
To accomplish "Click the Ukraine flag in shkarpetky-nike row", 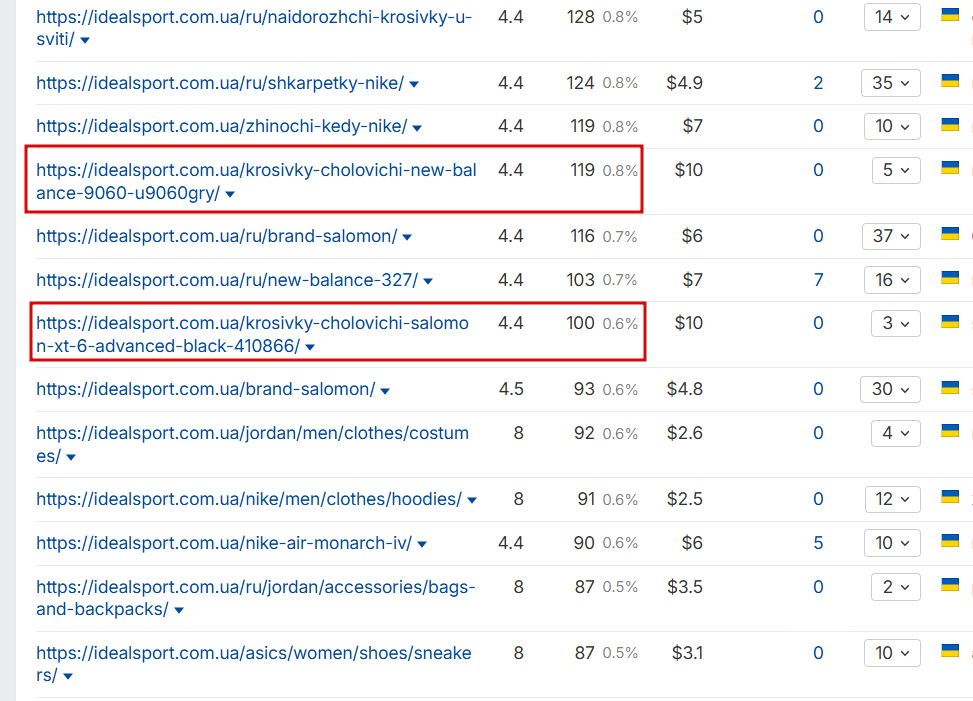I will [950, 81].
